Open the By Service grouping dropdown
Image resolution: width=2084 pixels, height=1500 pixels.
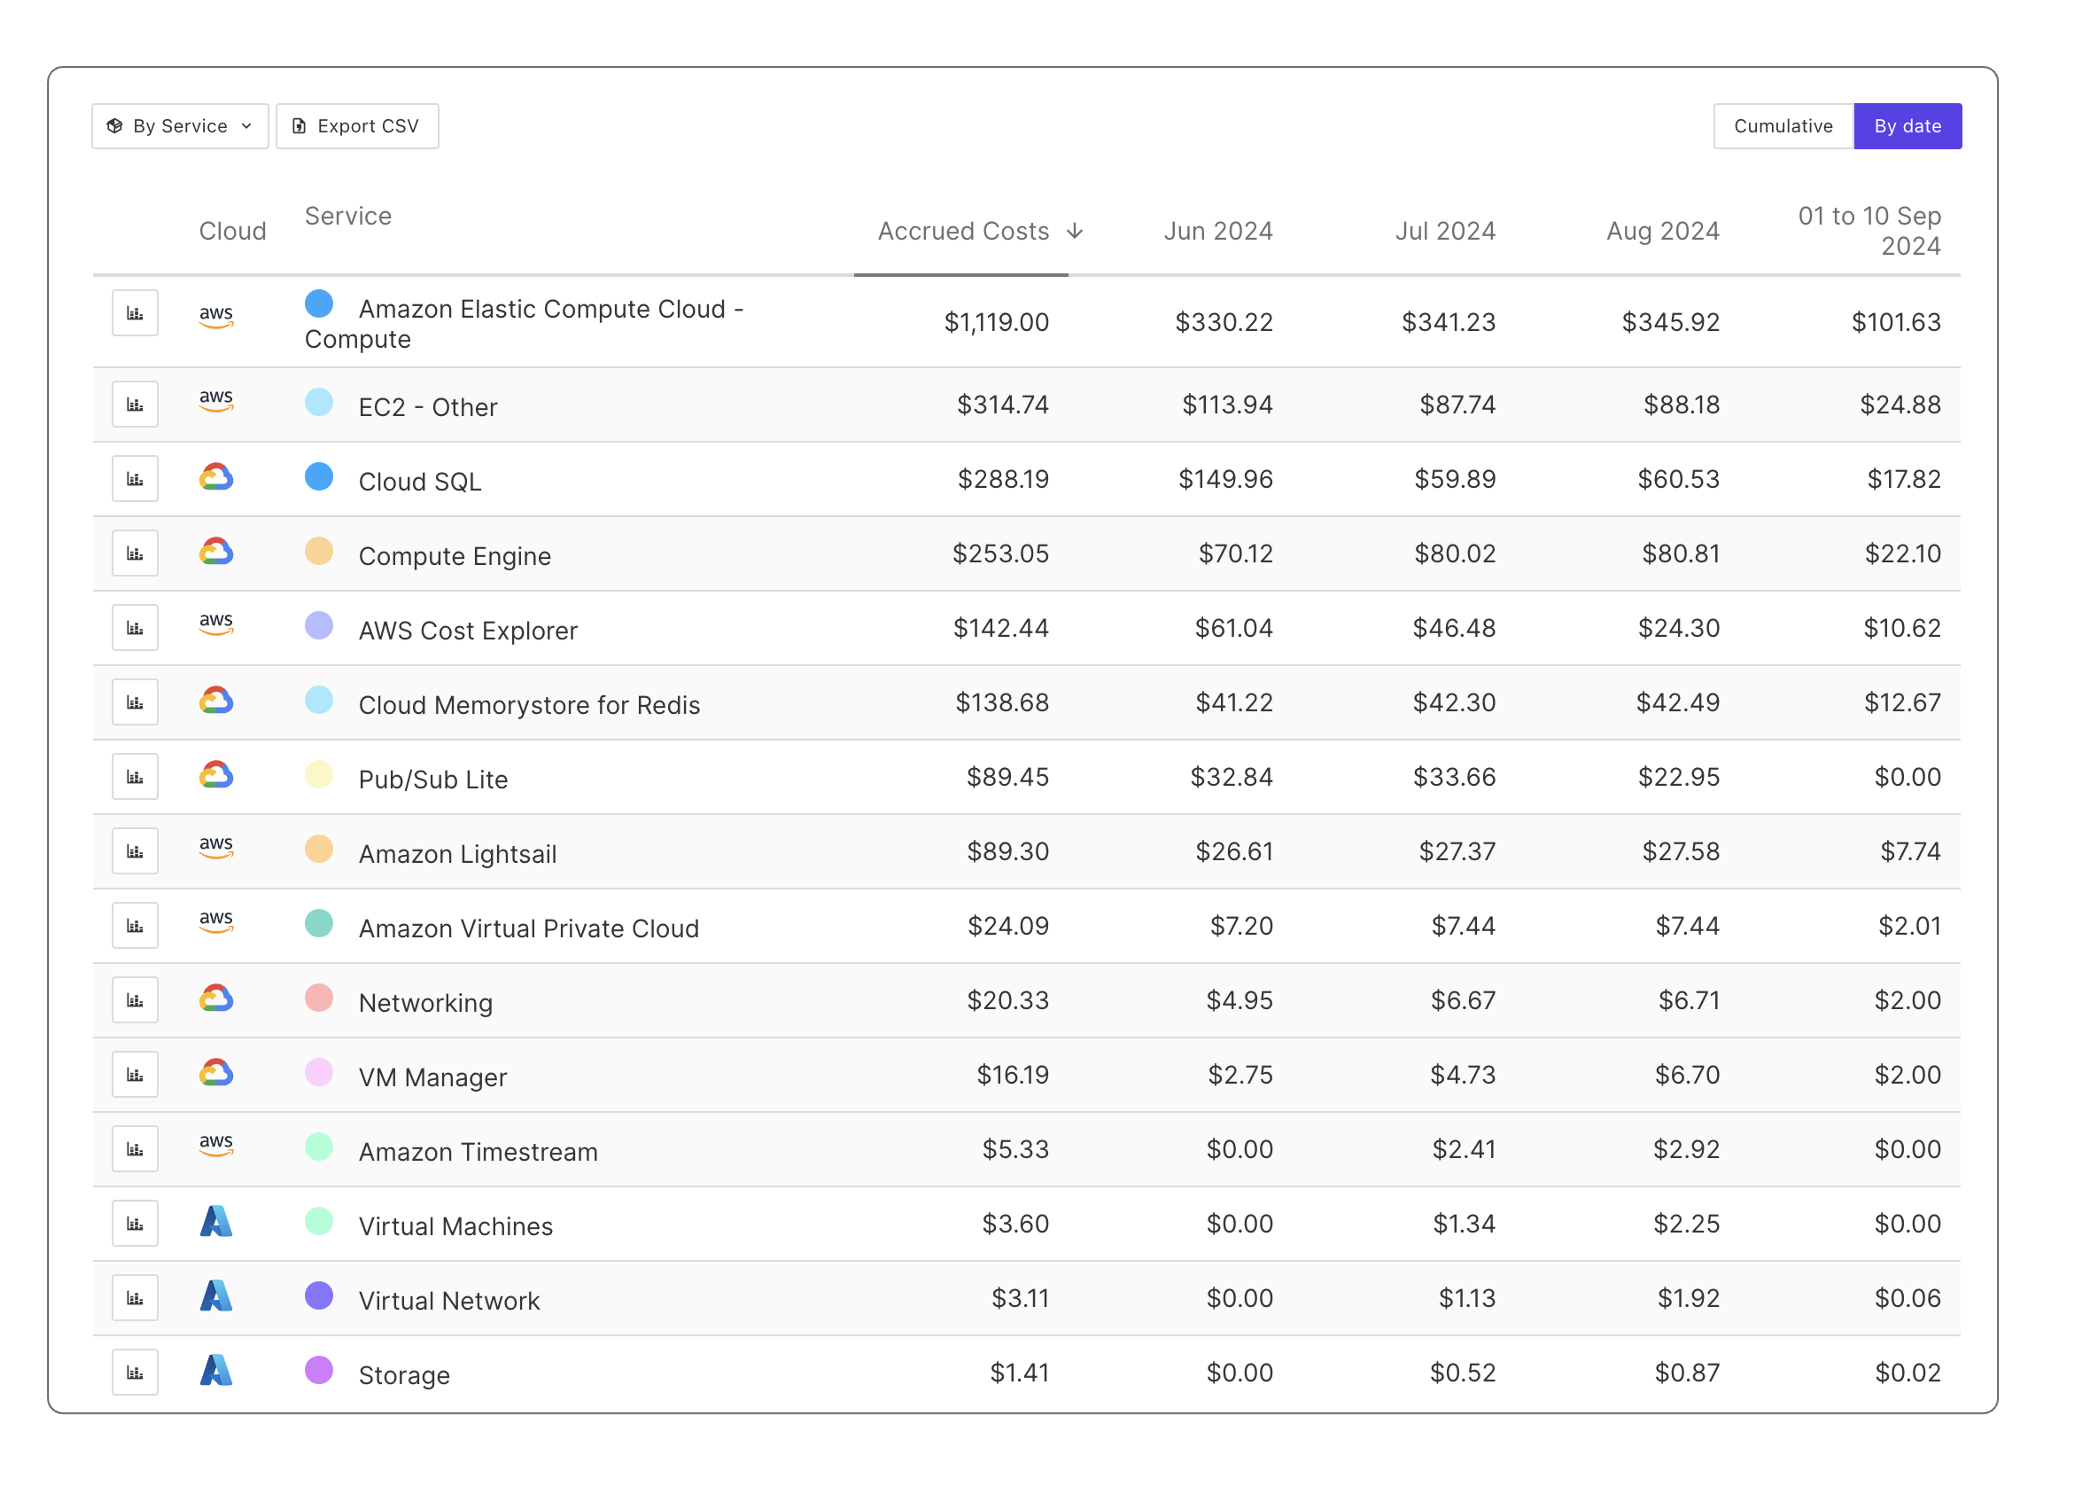click(180, 126)
